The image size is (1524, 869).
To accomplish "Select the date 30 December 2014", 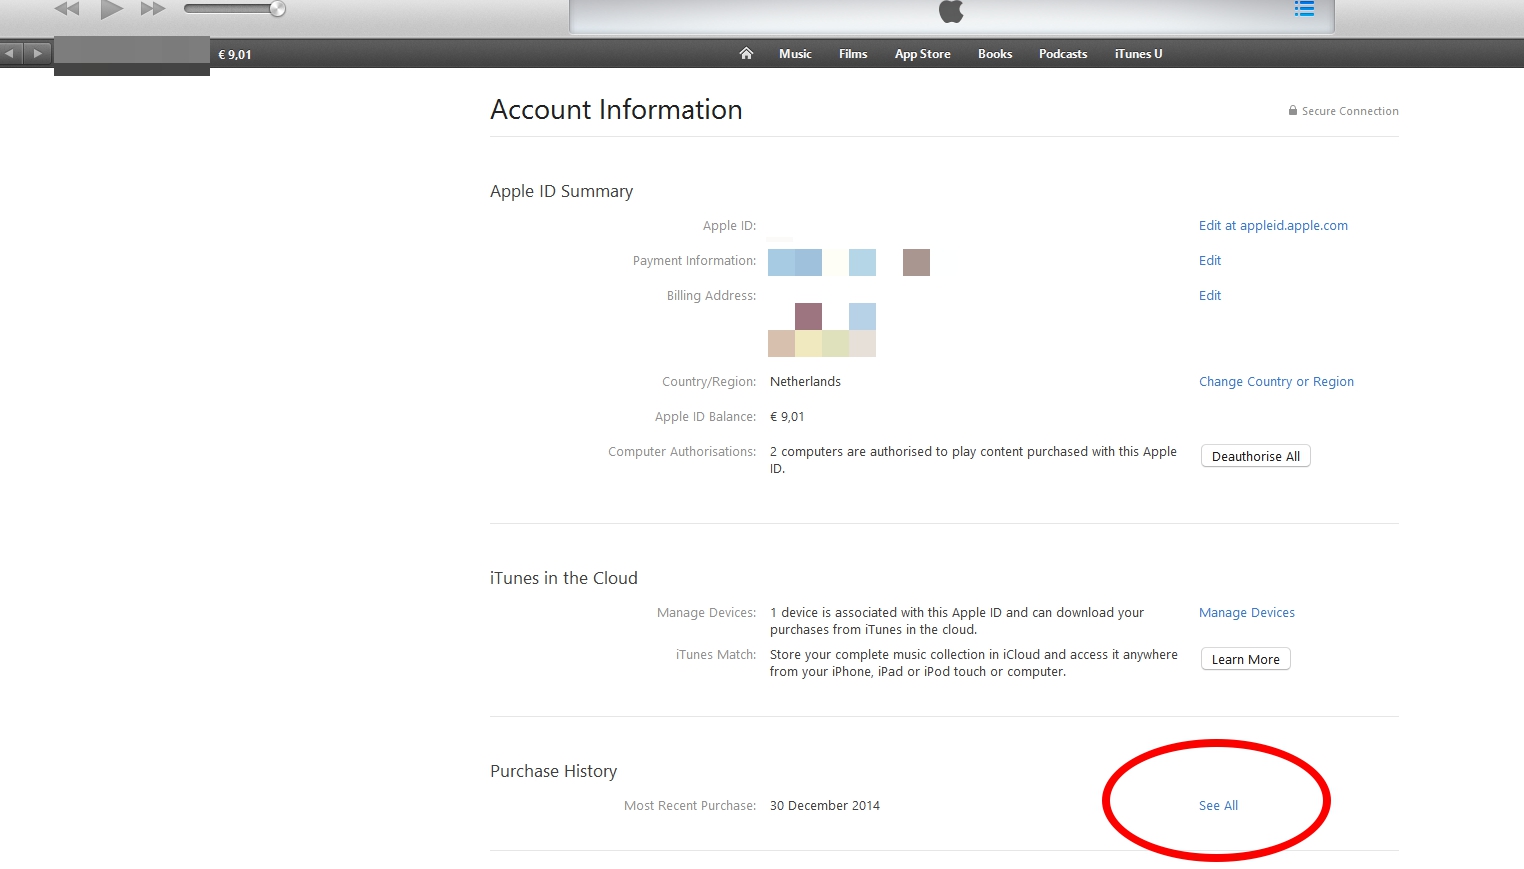I will (x=825, y=806).
